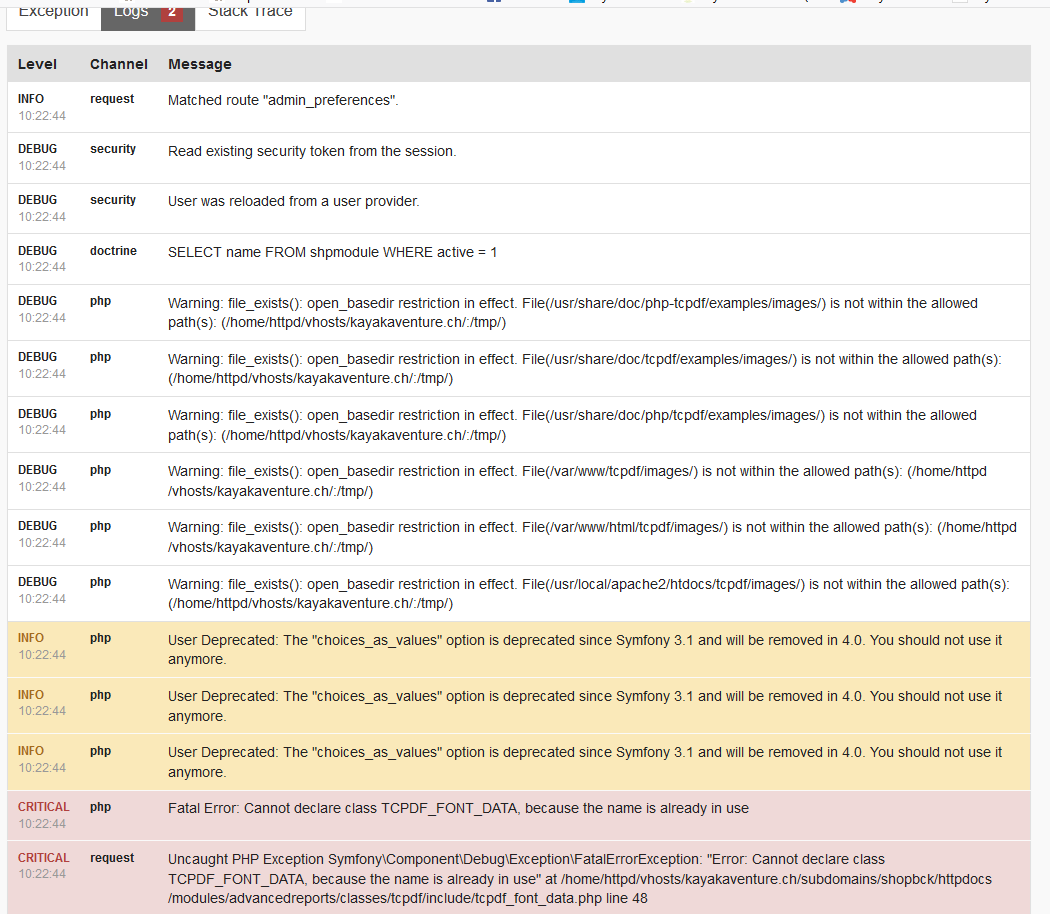Click the doctrine channel label
Image resolution: width=1050 pixels, height=914 pixels.
[x=113, y=251]
